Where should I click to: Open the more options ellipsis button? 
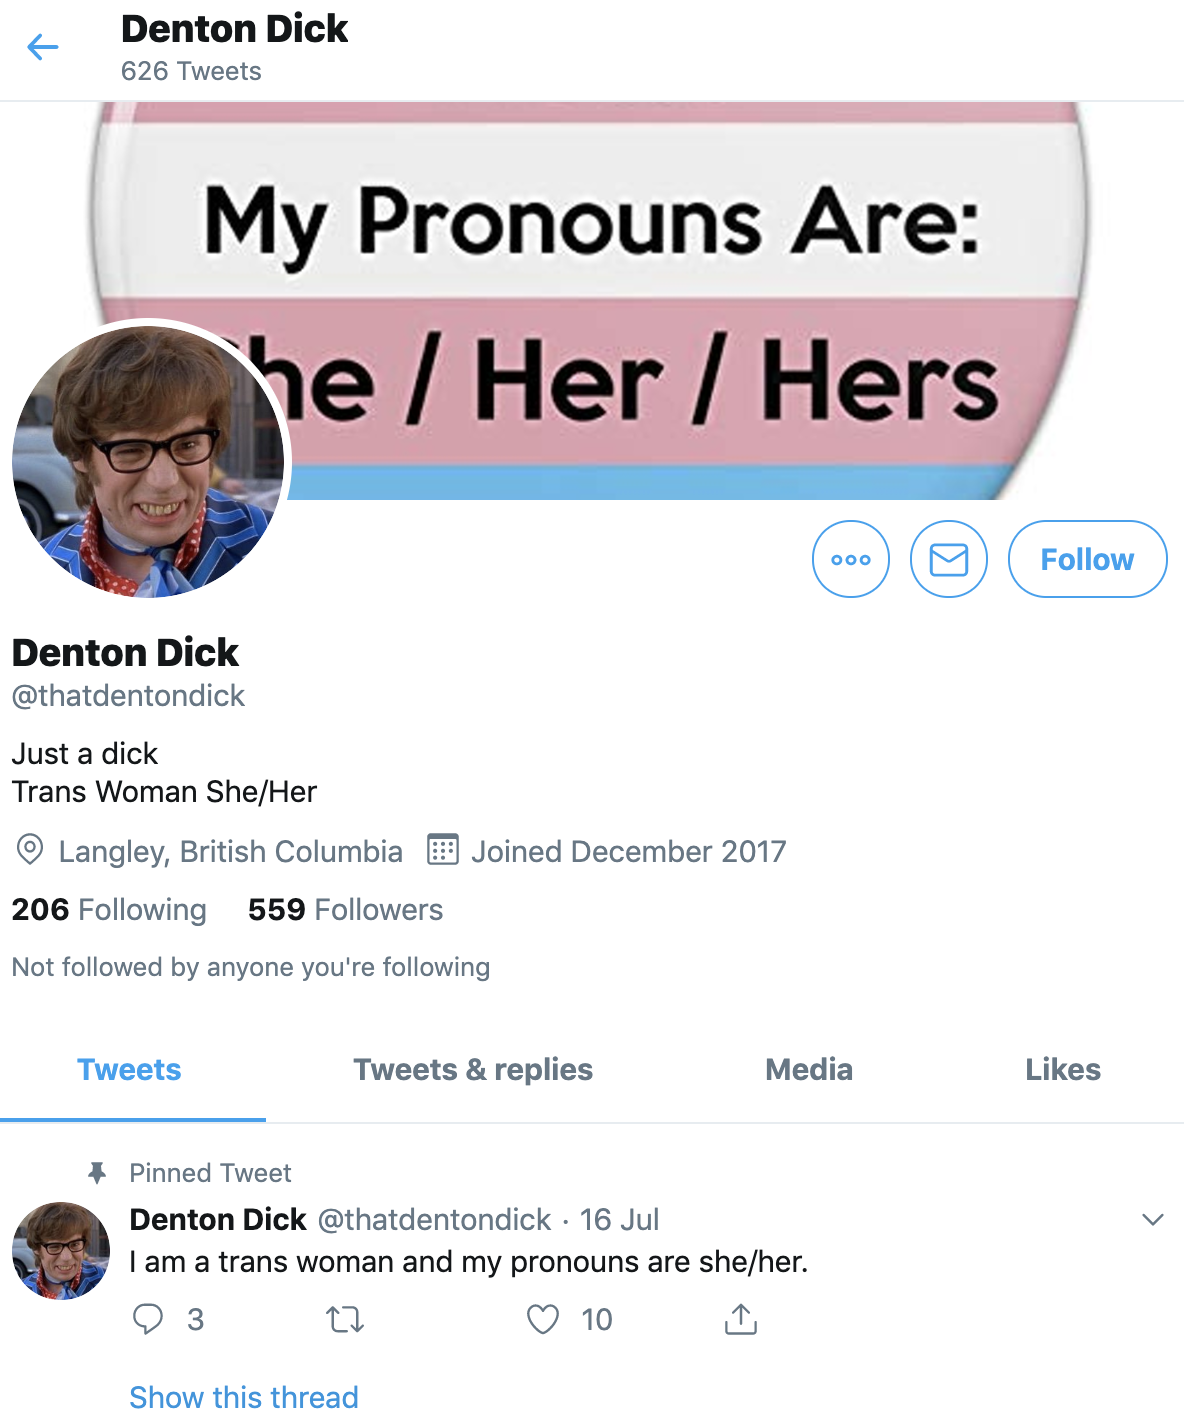851,559
